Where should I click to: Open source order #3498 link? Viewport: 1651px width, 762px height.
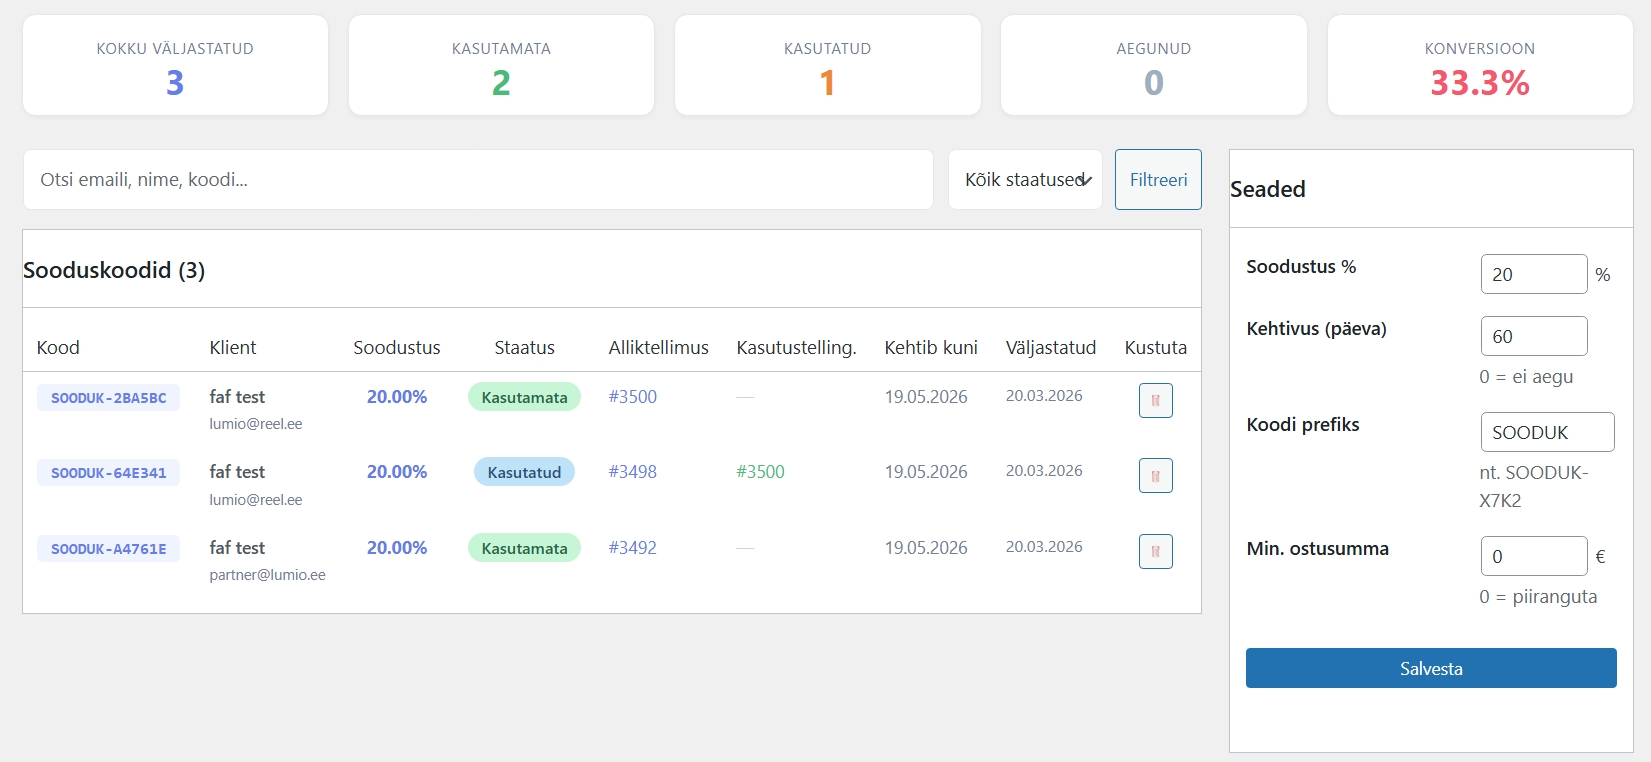click(x=632, y=472)
